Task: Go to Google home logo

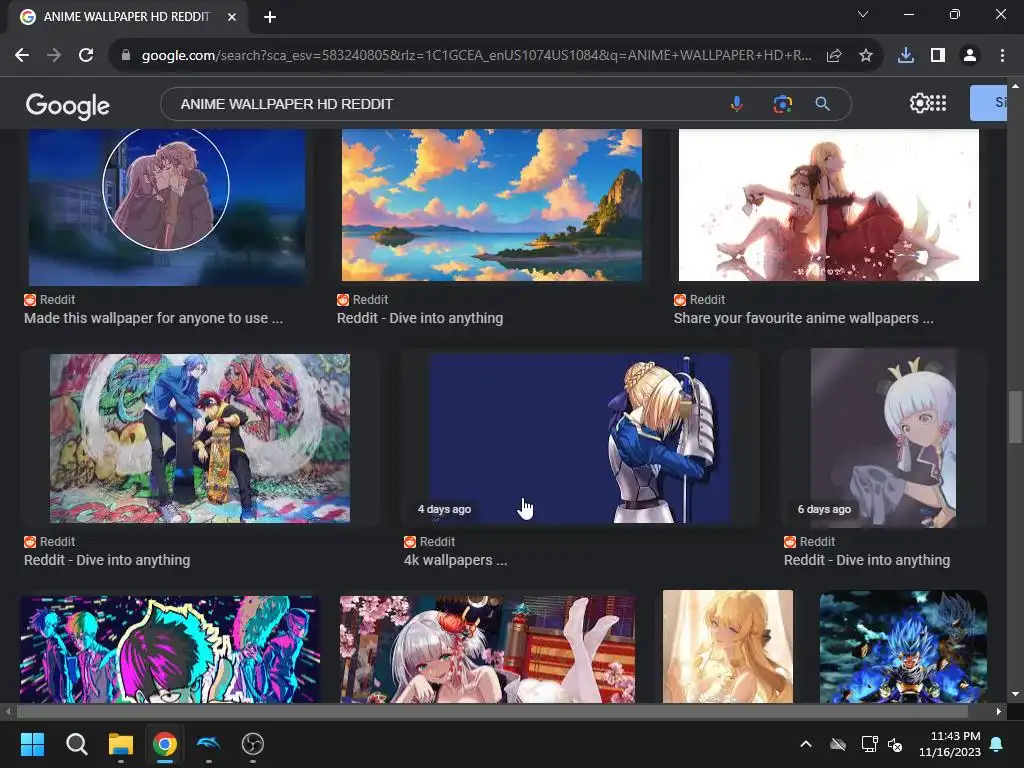Action: pyautogui.click(x=68, y=105)
